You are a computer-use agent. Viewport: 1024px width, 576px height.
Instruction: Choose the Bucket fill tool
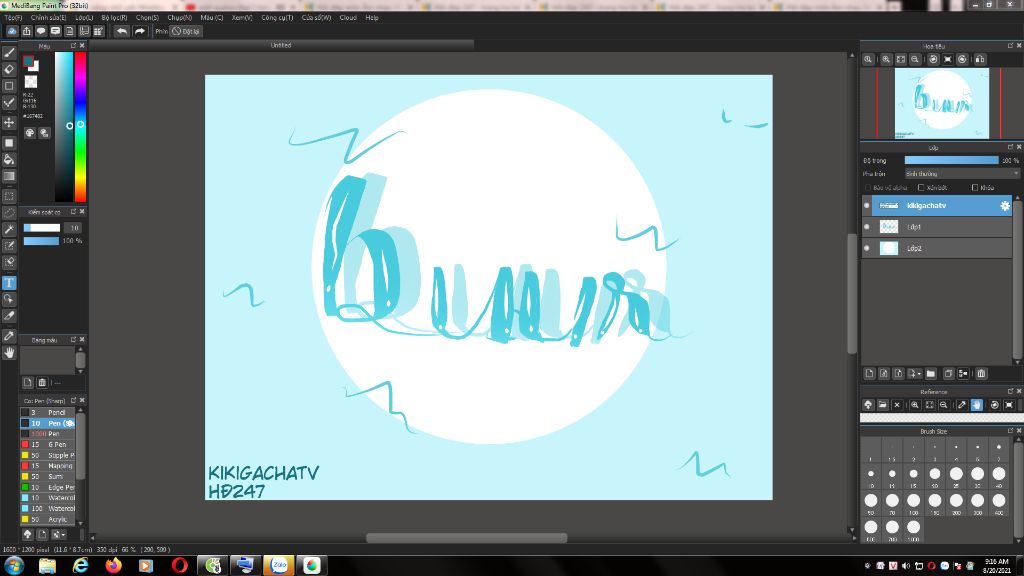(x=9, y=159)
